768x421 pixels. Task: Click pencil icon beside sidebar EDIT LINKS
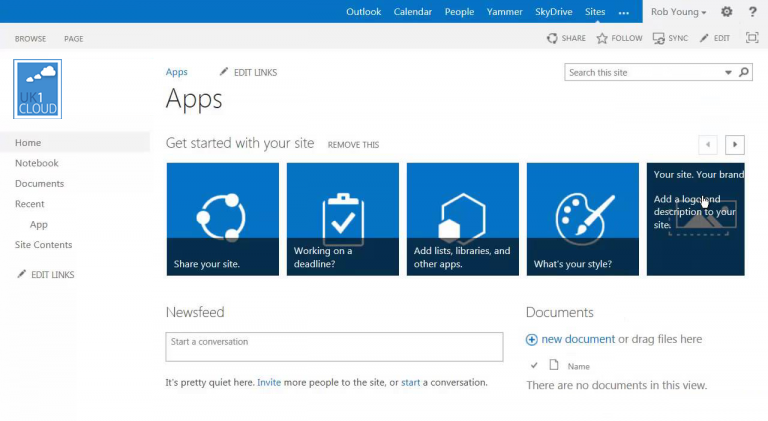tap(21, 274)
